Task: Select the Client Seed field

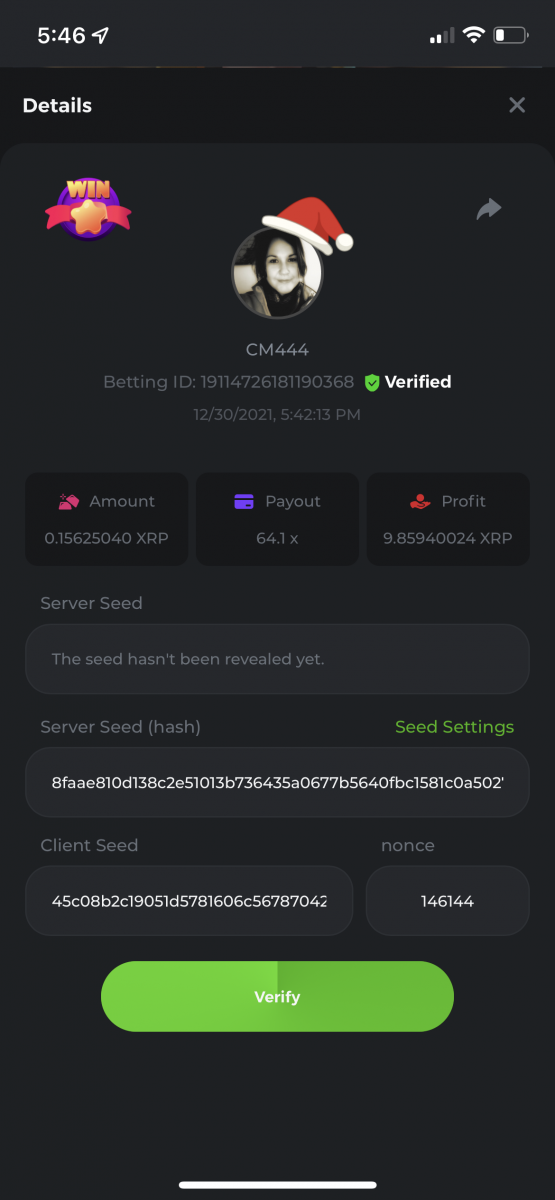Action: click(189, 900)
